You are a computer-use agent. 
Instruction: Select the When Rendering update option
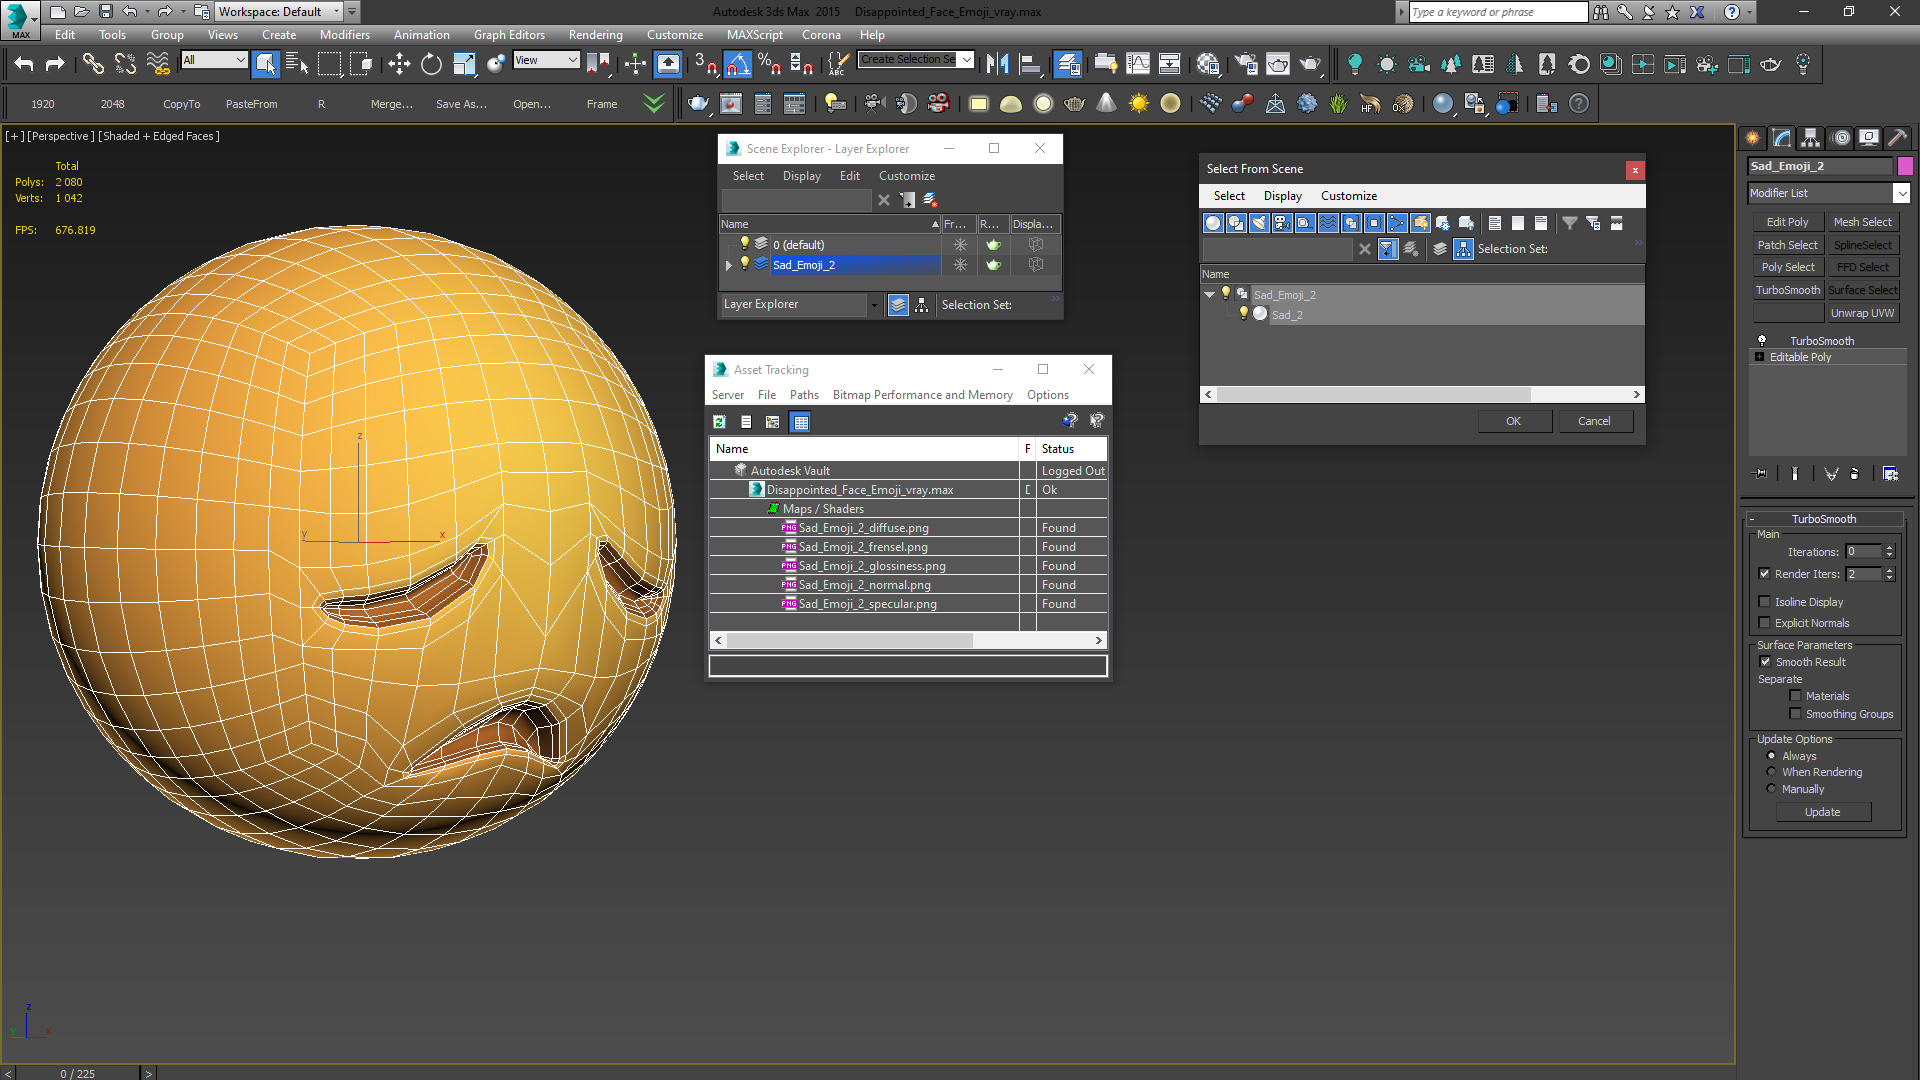(x=1771, y=771)
